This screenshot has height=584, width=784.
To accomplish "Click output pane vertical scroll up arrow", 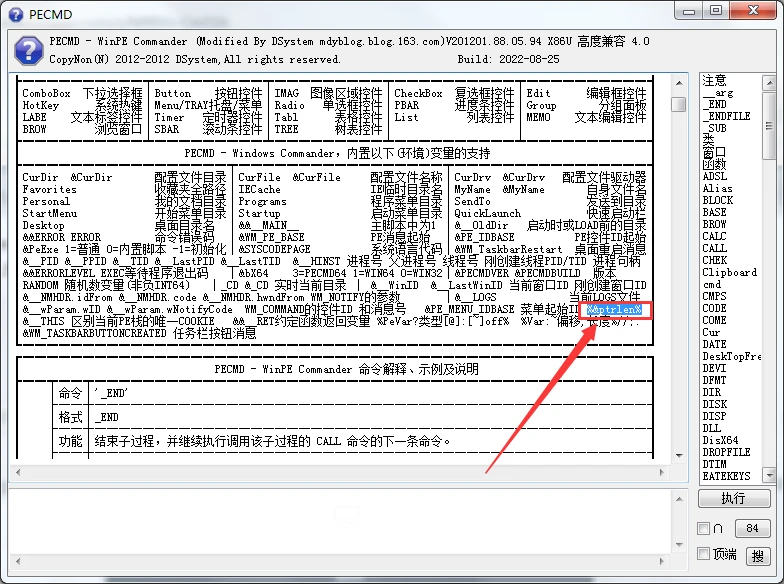I will click(x=678, y=498).
